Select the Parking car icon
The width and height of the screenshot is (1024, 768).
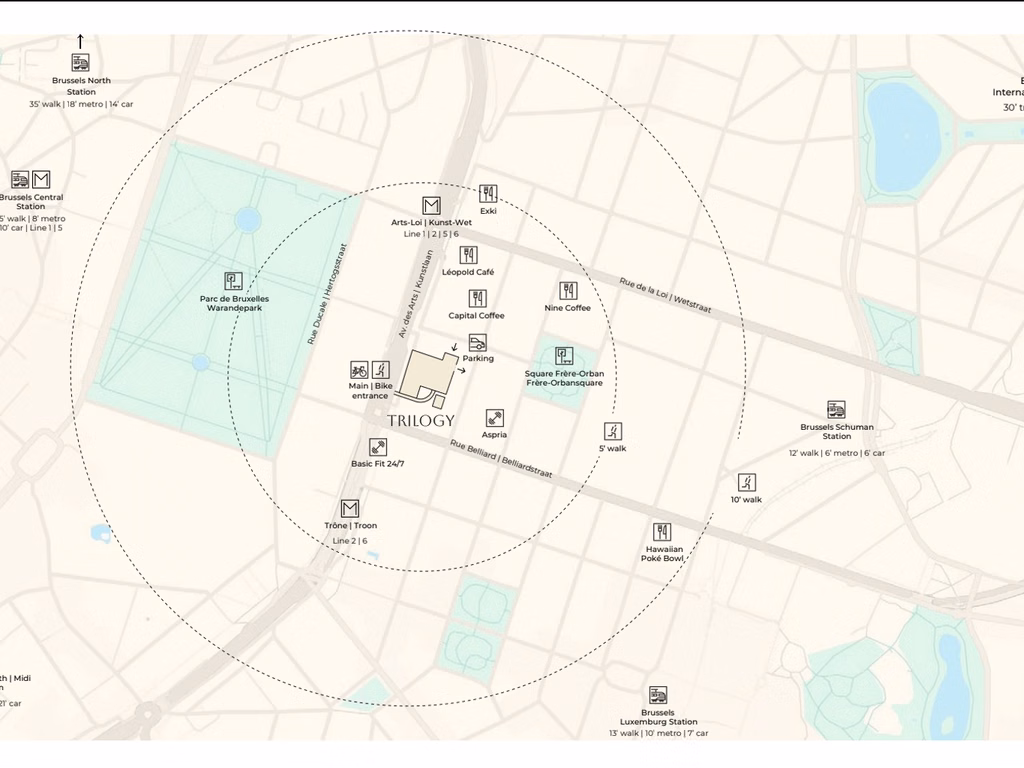[x=477, y=342]
